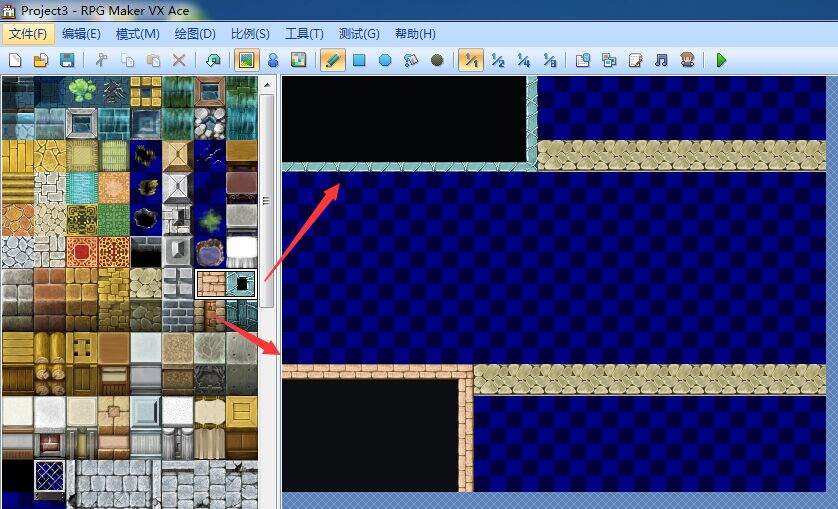Pick the cyan woven floor tile
Screen dimensions: 838x509
[x=82, y=188]
